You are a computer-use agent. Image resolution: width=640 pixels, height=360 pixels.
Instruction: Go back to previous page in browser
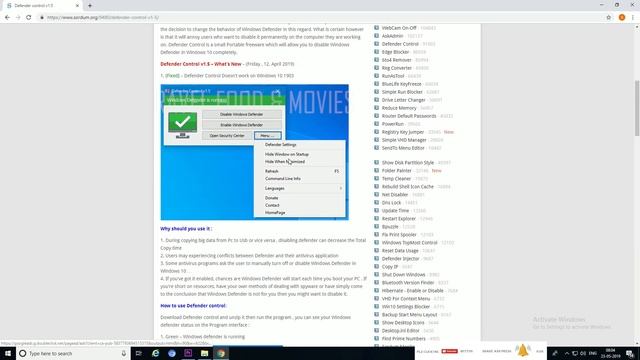(7, 18)
